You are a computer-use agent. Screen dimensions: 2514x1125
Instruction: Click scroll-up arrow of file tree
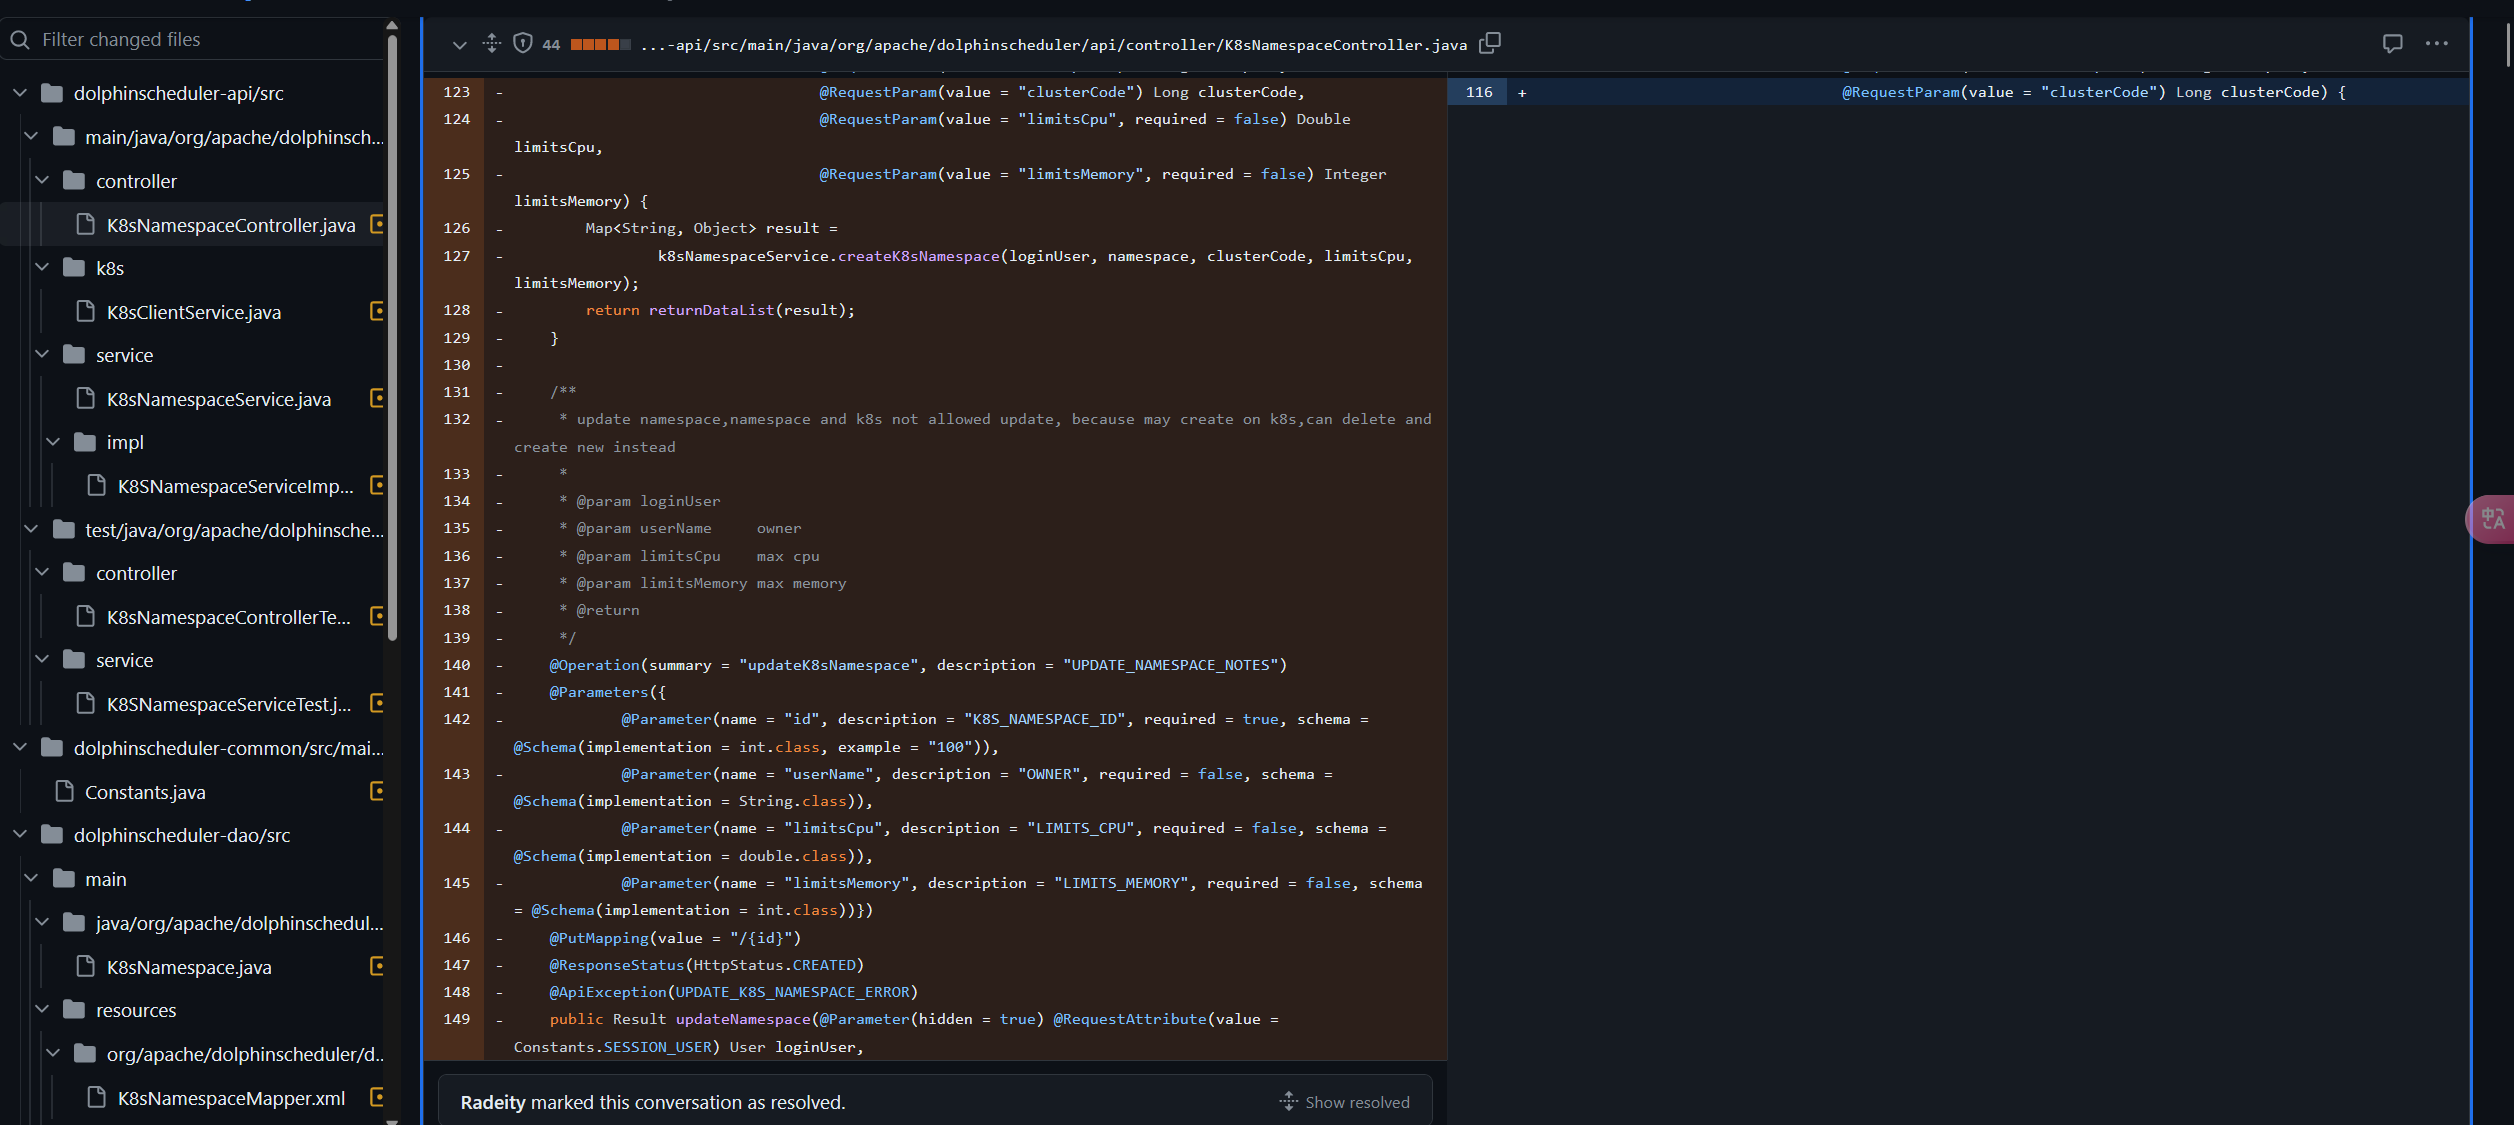[x=392, y=25]
